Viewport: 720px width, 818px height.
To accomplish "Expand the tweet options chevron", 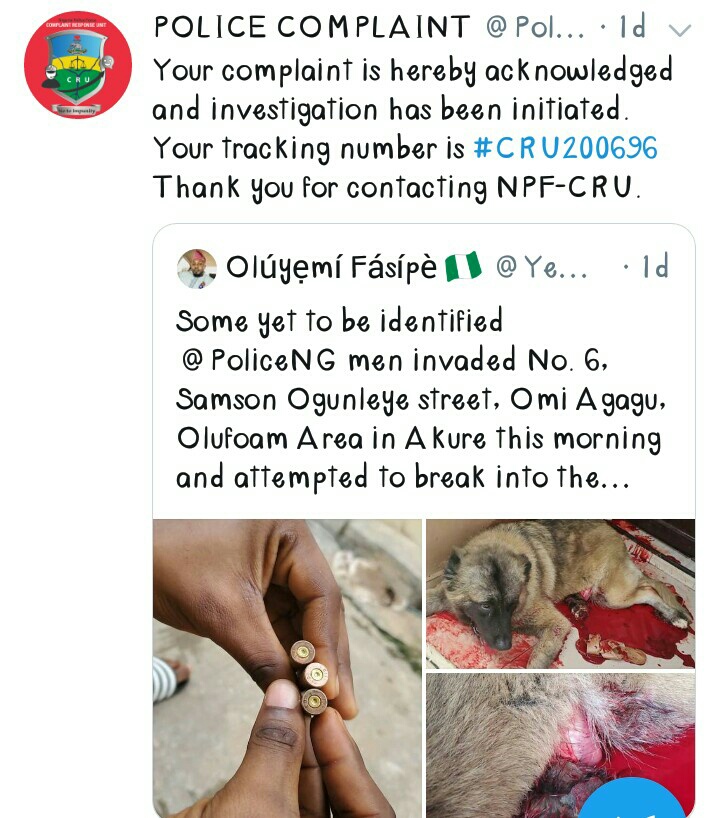I will click(x=679, y=29).
